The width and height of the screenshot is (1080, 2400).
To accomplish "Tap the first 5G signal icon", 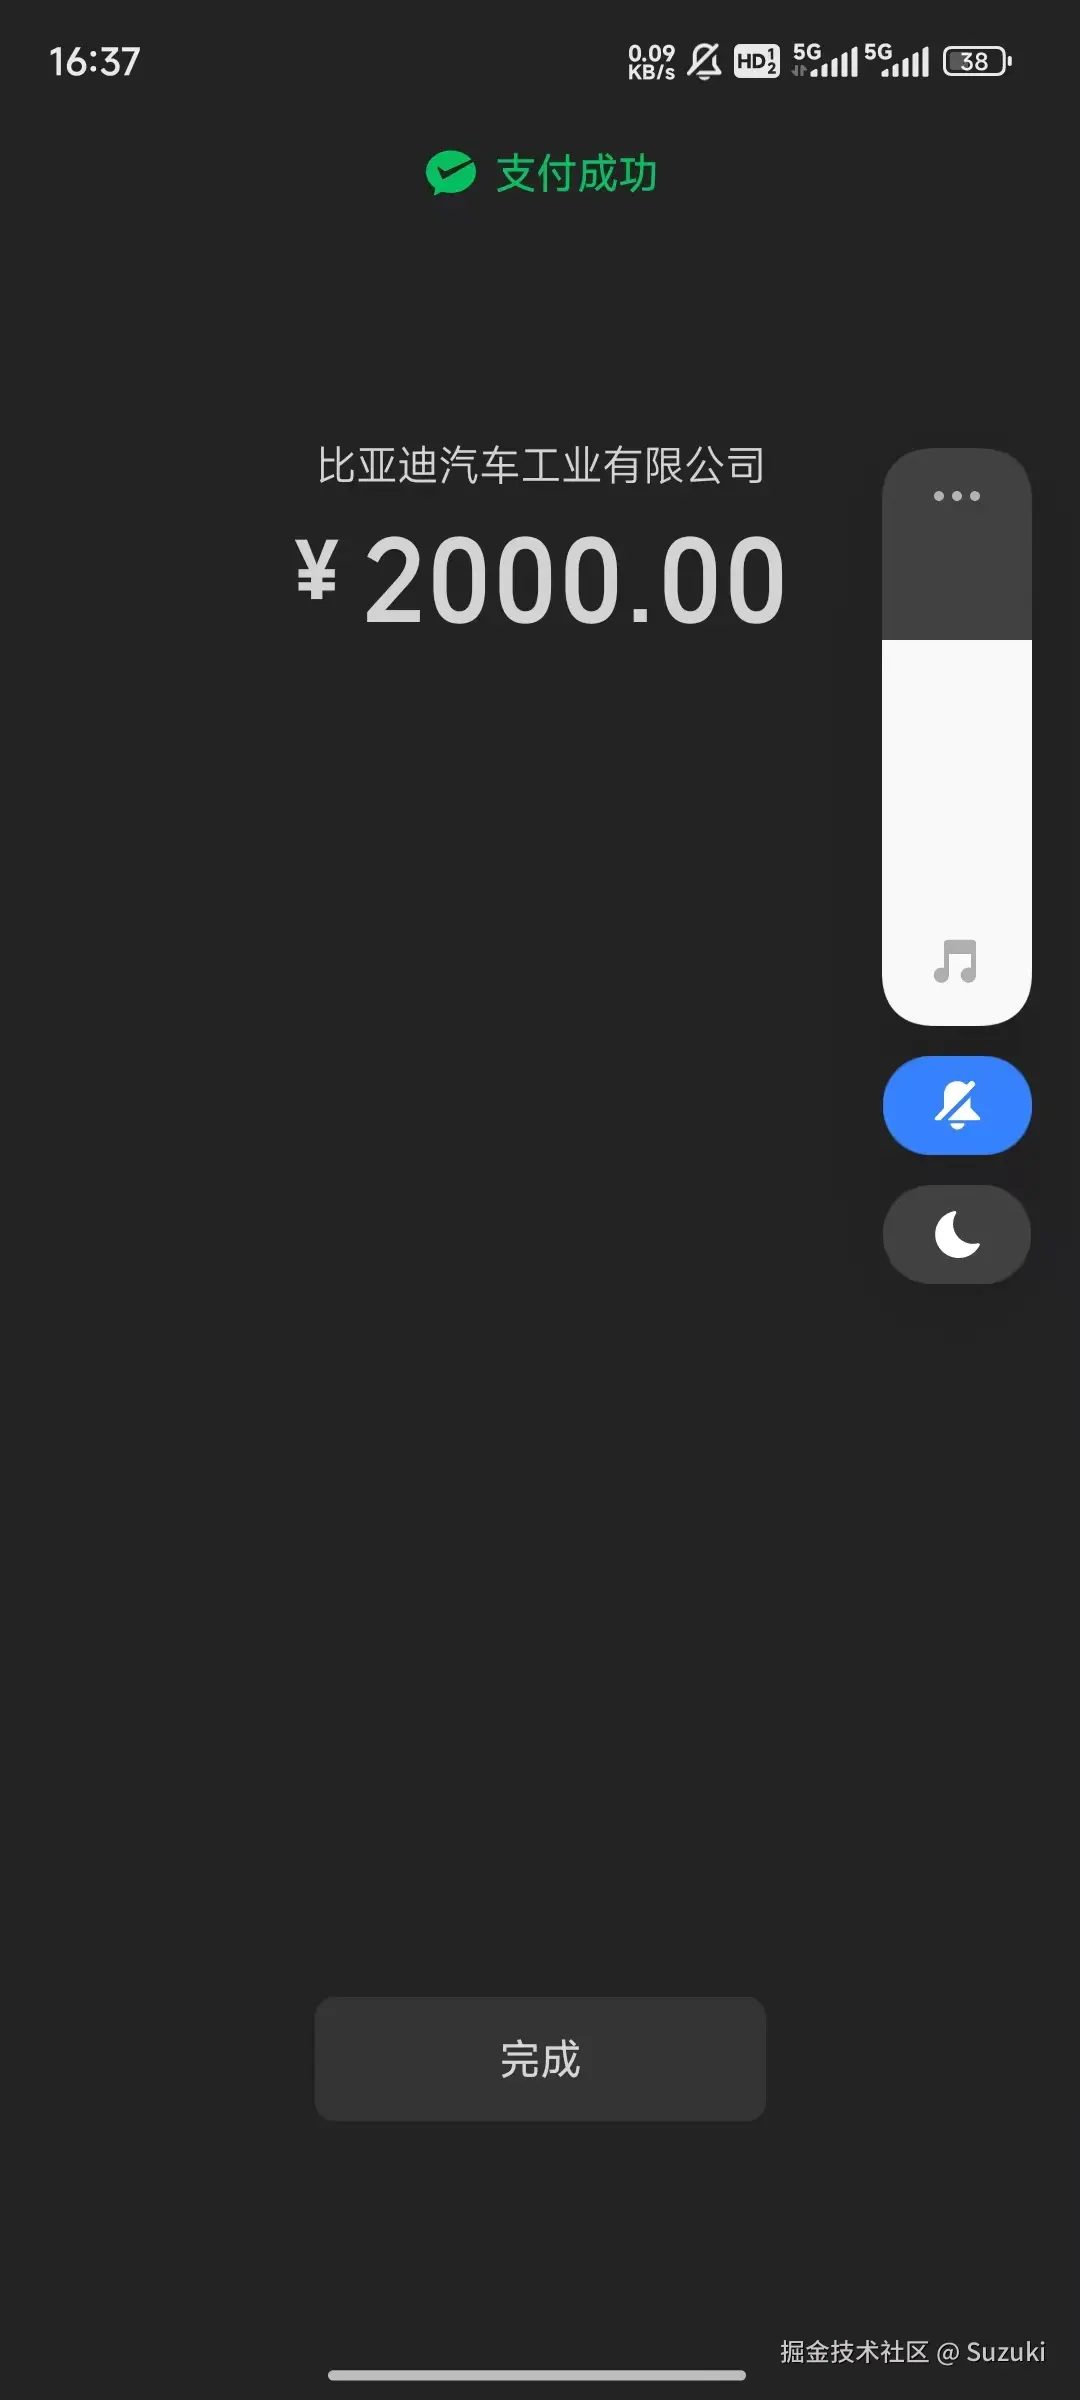I will 825,61.
